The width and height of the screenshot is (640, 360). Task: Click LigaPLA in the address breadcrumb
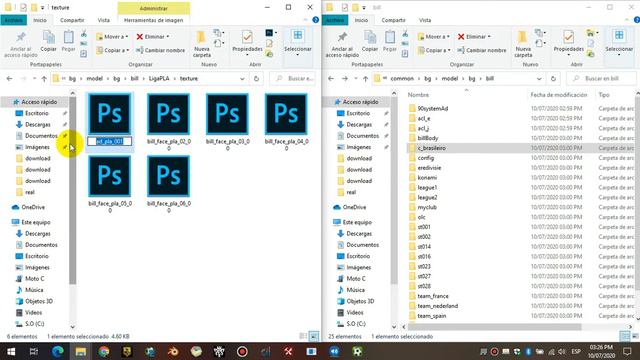[x=159, y=78]
